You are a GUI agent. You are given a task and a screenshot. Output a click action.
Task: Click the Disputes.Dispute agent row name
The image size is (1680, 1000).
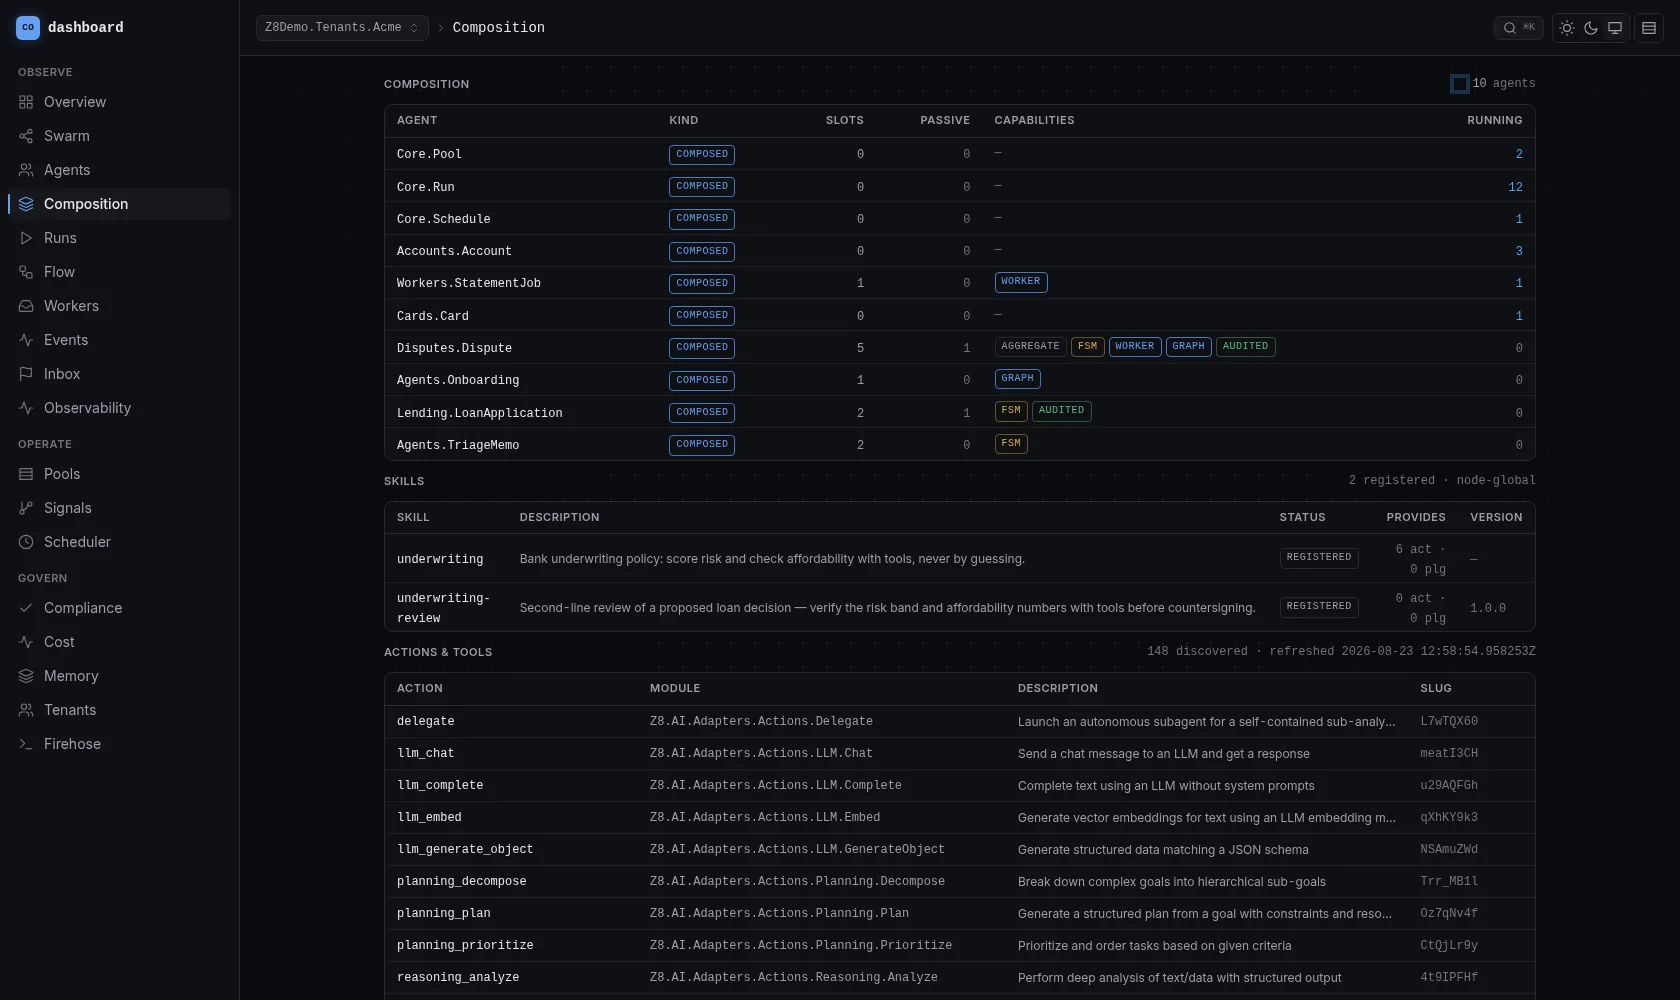454,348
